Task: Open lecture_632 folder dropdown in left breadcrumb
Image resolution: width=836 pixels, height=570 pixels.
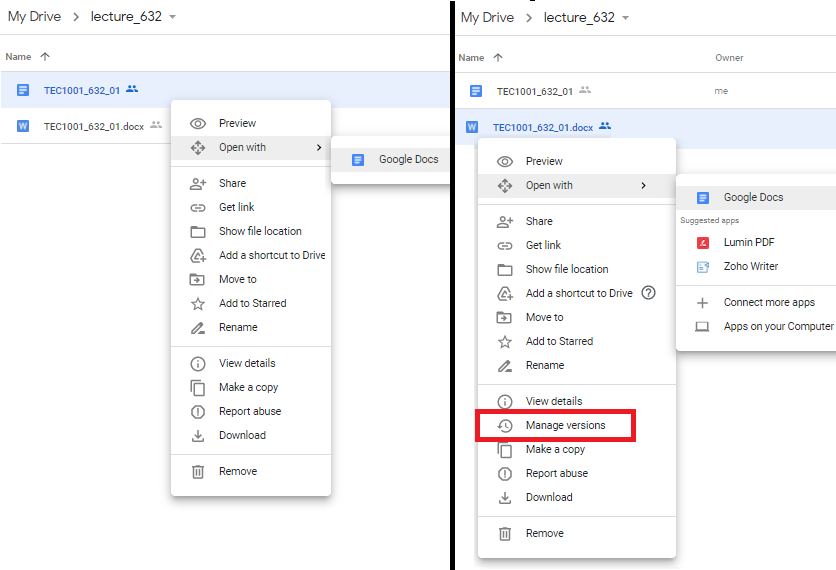Action: click(x=172, y=18)
